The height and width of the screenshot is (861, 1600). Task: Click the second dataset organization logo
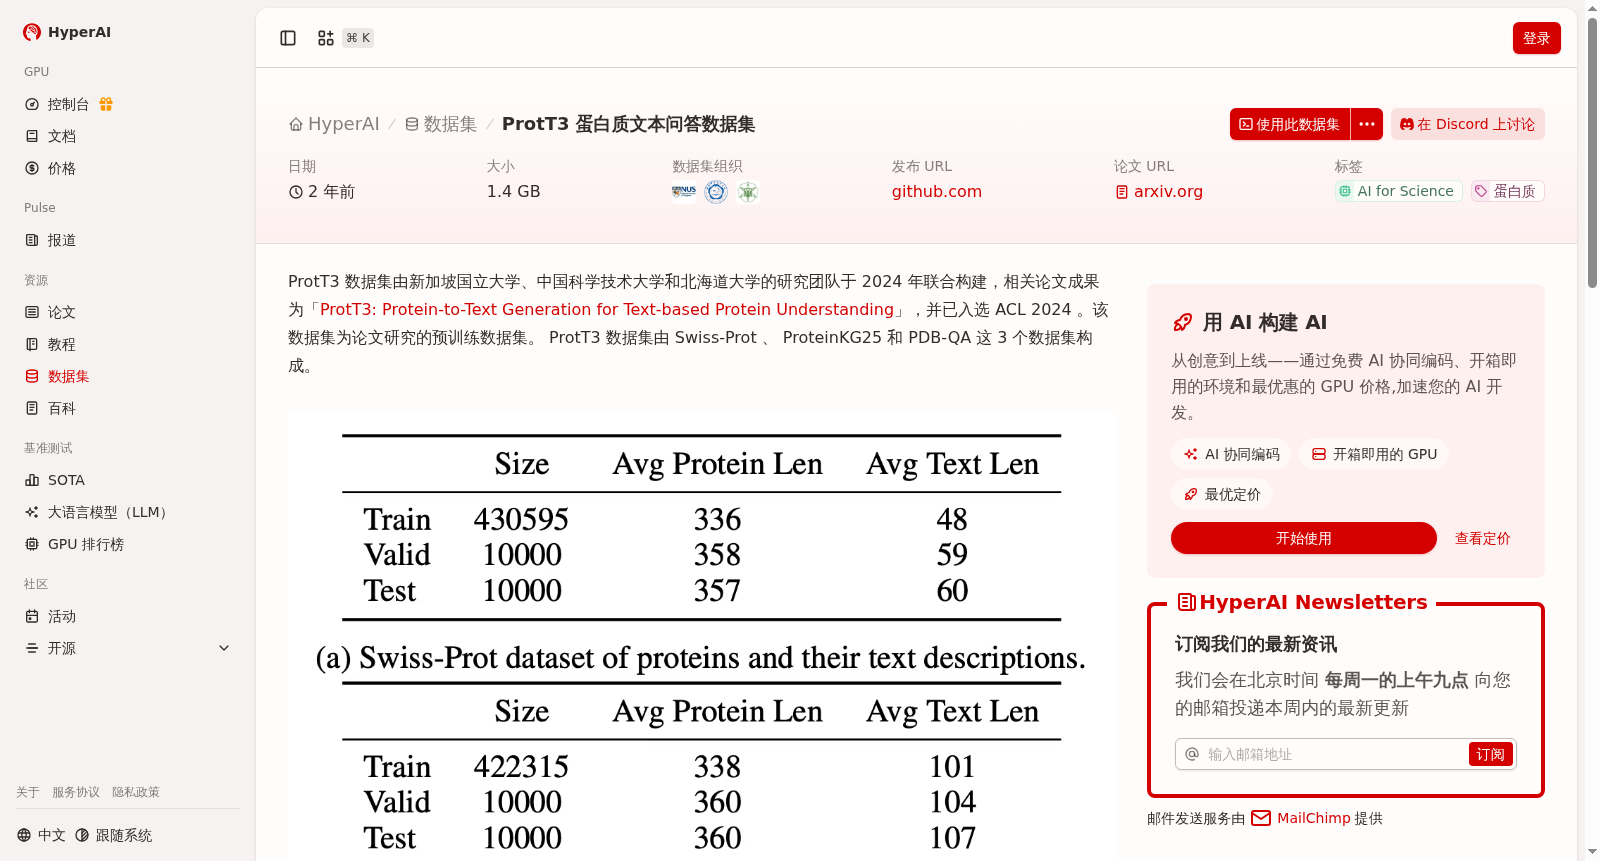coord(716,191)
